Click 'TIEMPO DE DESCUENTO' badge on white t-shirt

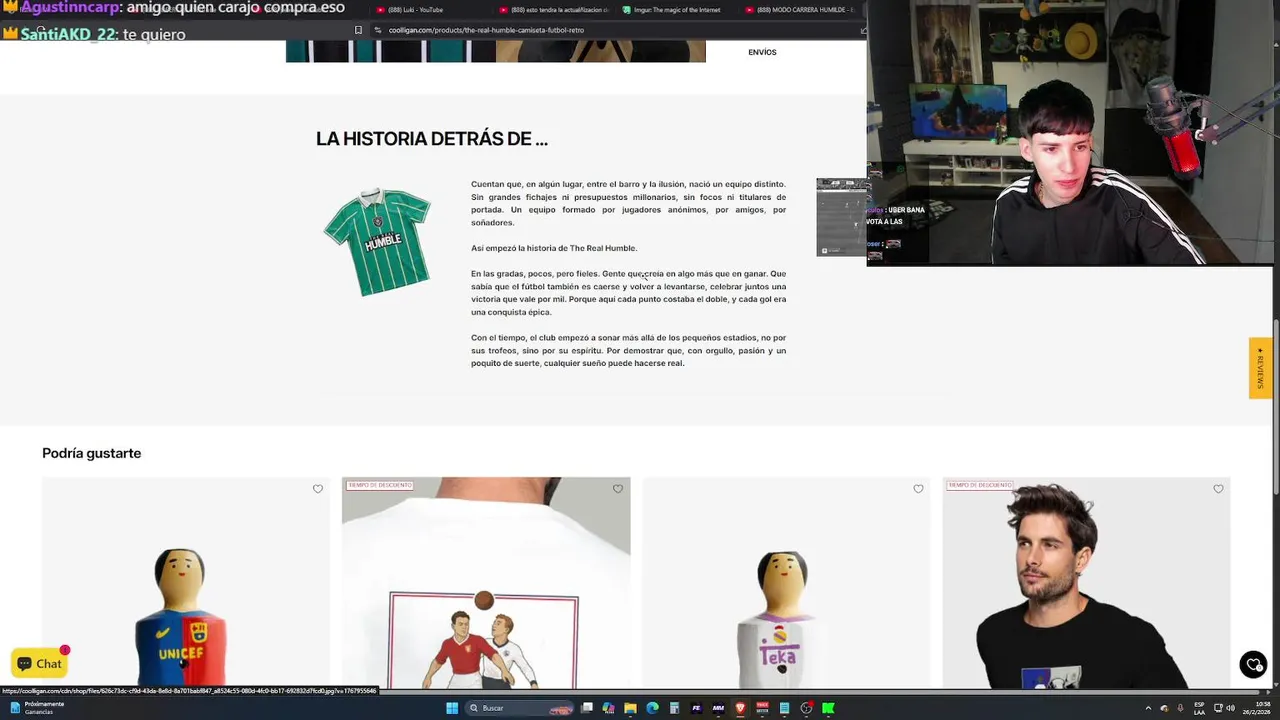pyautogui.click(x=380, y=485)
